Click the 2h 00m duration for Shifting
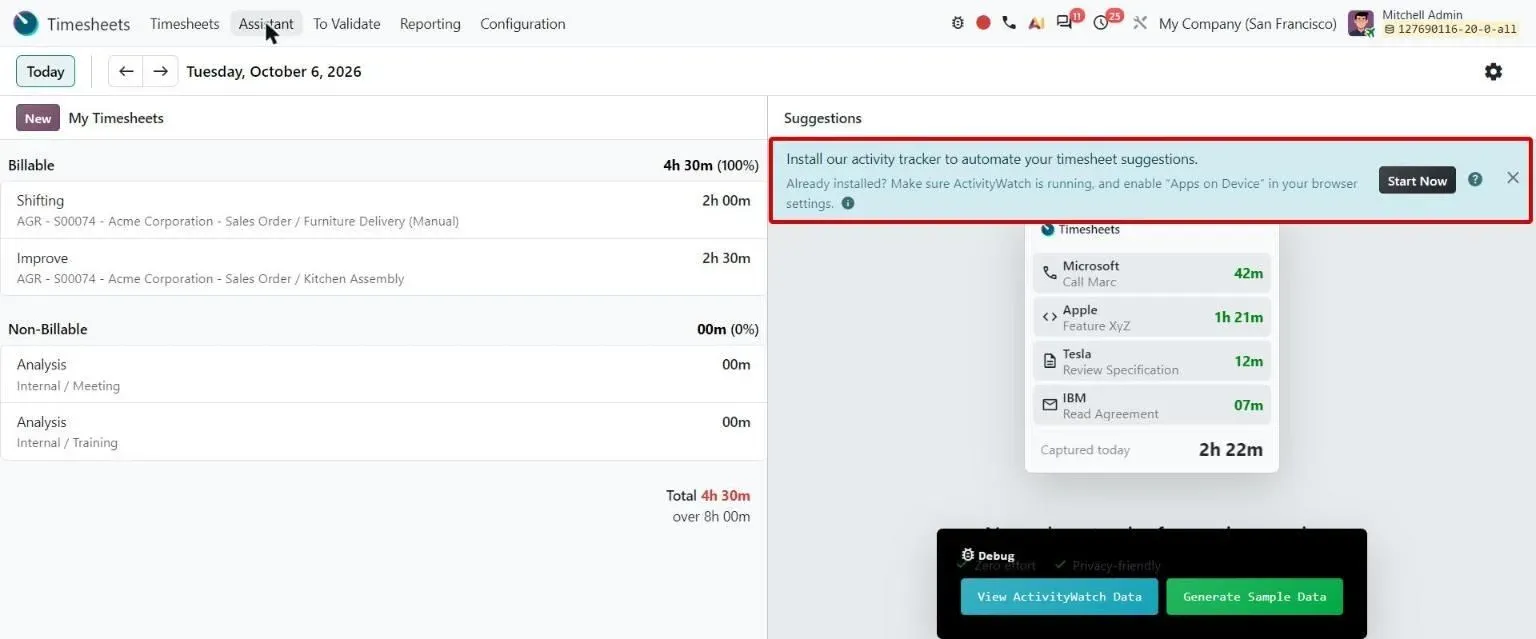The height and width of the screenshot is (639, 1536). tap(726, 200)
